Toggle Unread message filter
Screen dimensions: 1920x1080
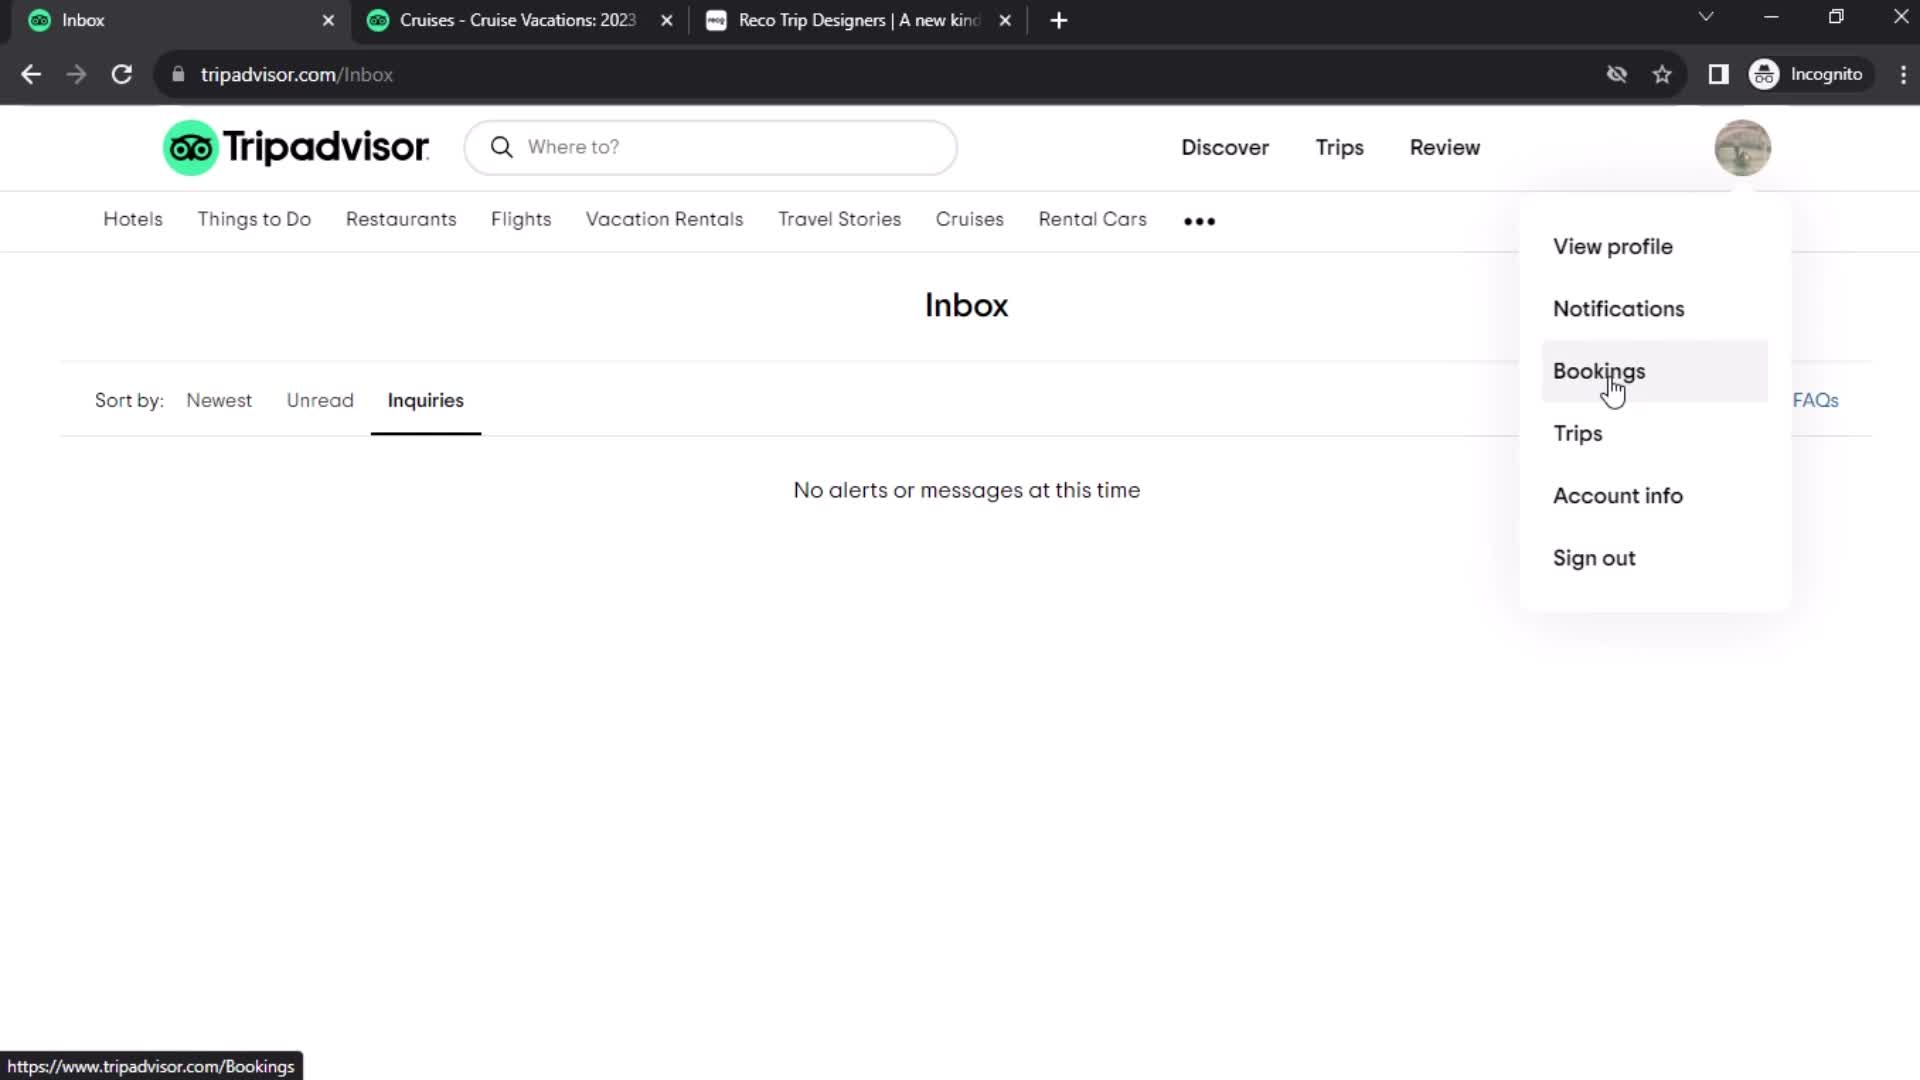pyautogui.click(x=320, y=400)
